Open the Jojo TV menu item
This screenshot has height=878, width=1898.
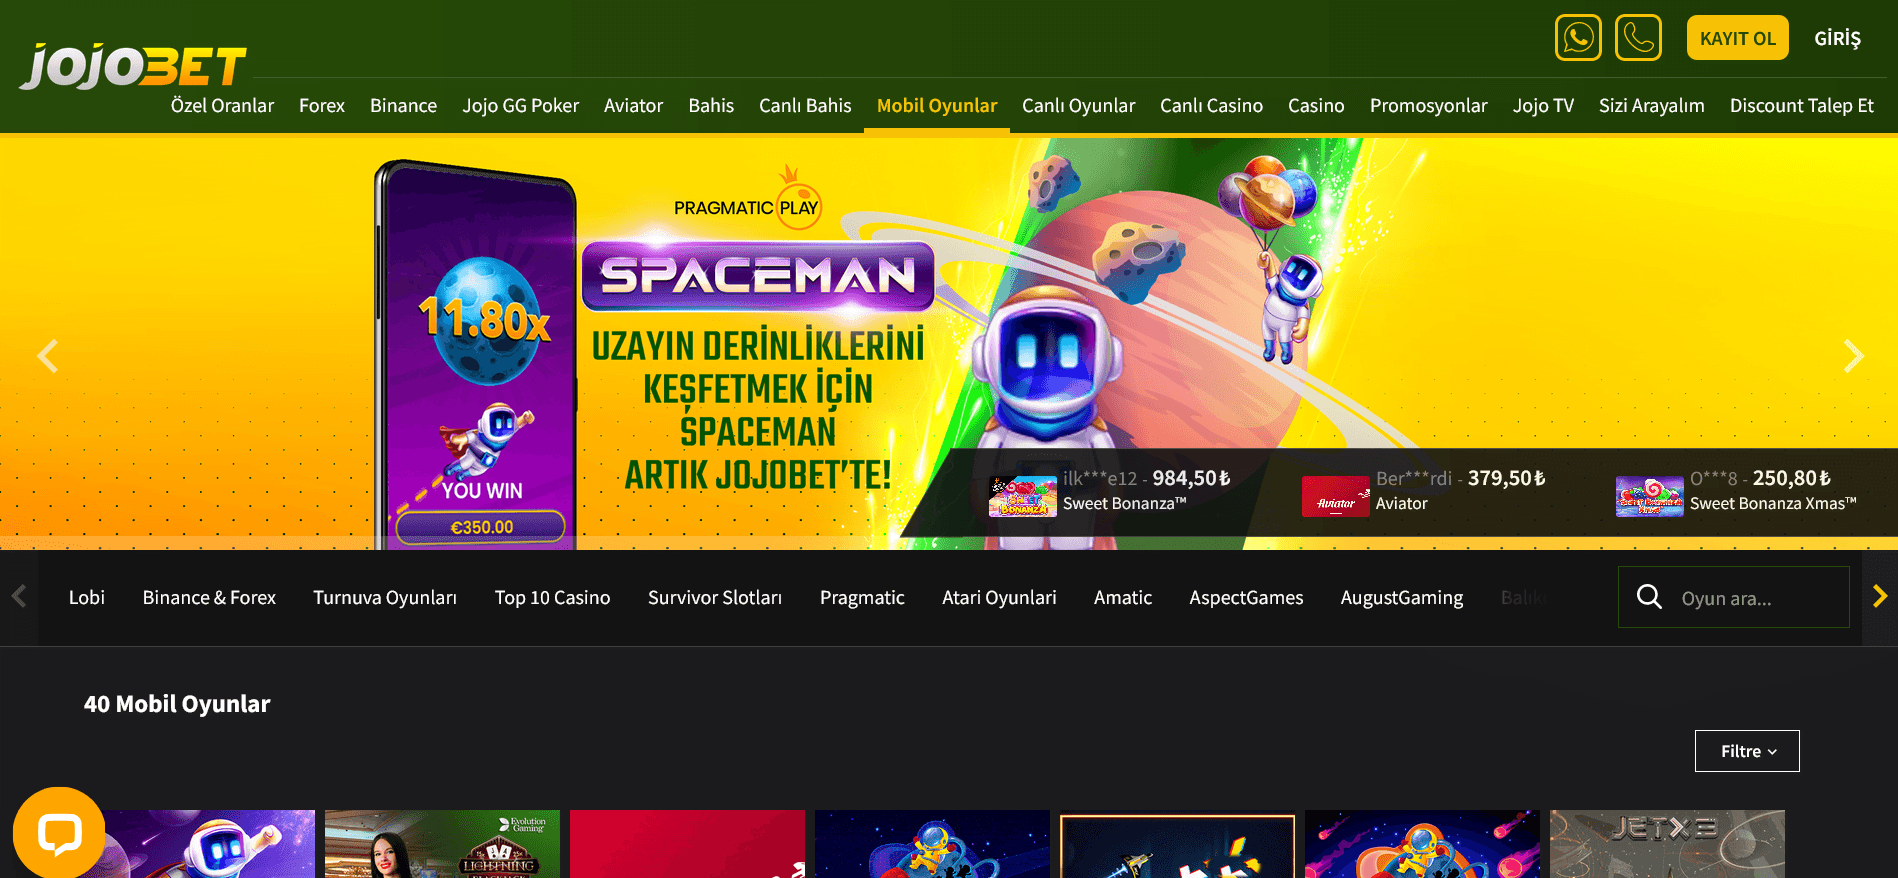tap(1543, 105)
